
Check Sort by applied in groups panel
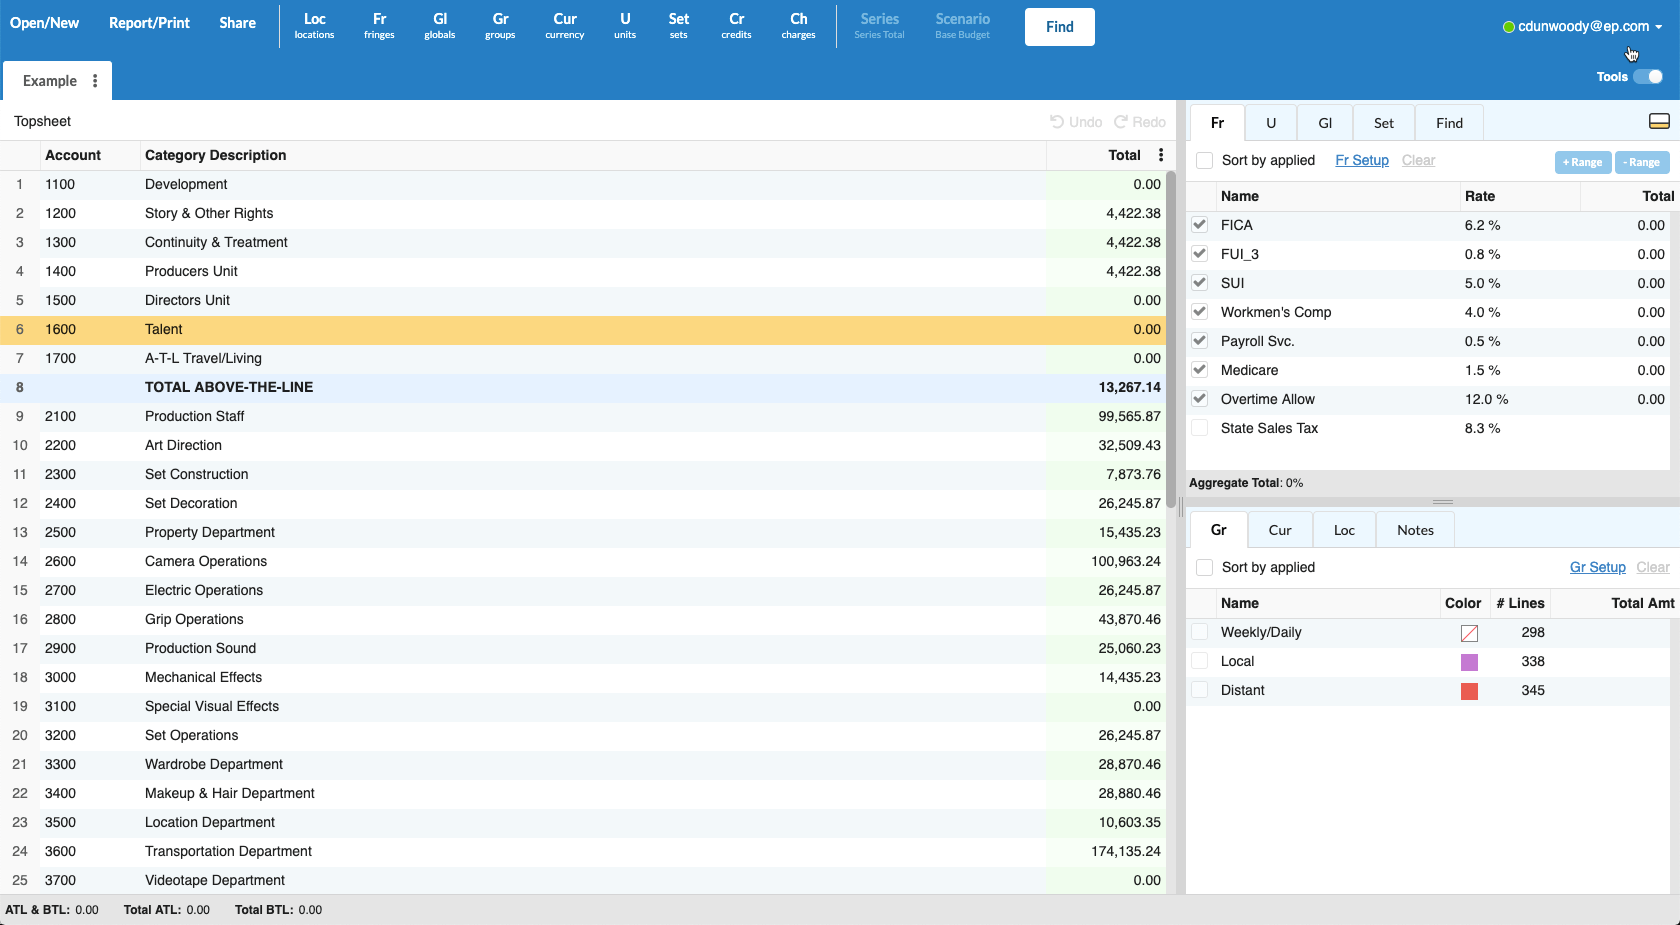(x=1205, y=568)
